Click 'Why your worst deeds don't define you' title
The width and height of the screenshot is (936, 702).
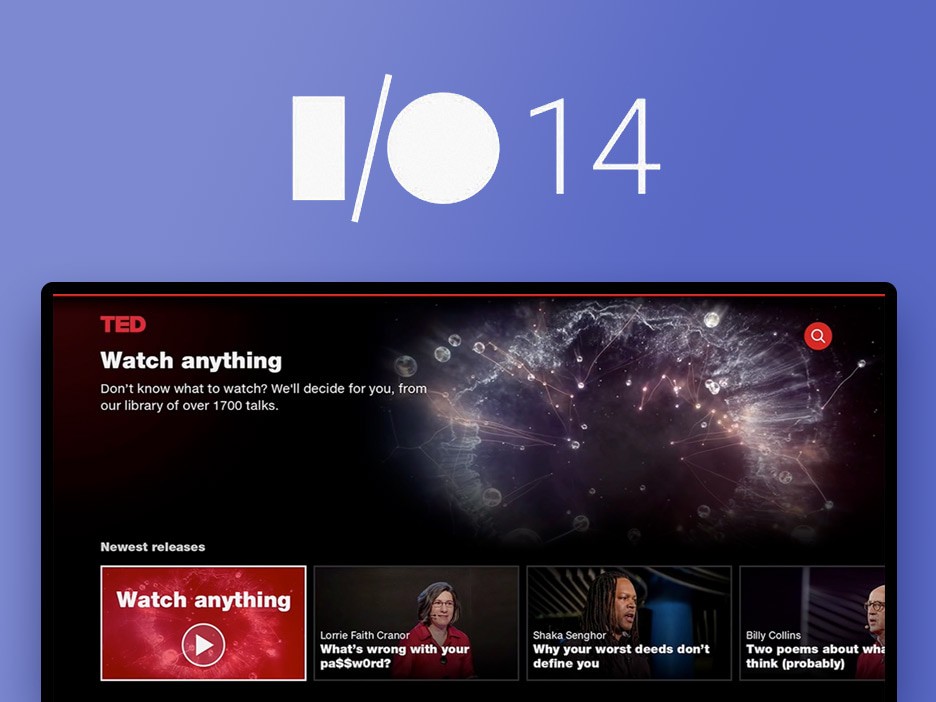click(621, 656)
